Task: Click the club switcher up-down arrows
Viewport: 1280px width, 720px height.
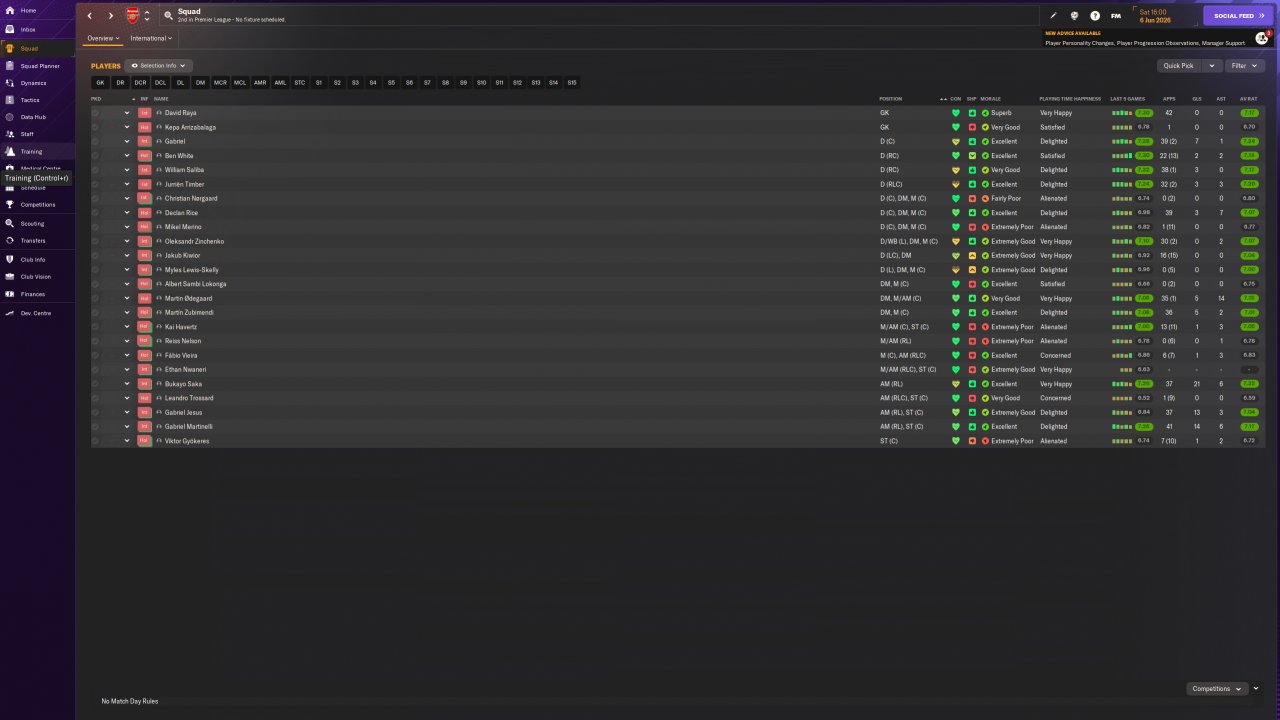Action: 147,16
